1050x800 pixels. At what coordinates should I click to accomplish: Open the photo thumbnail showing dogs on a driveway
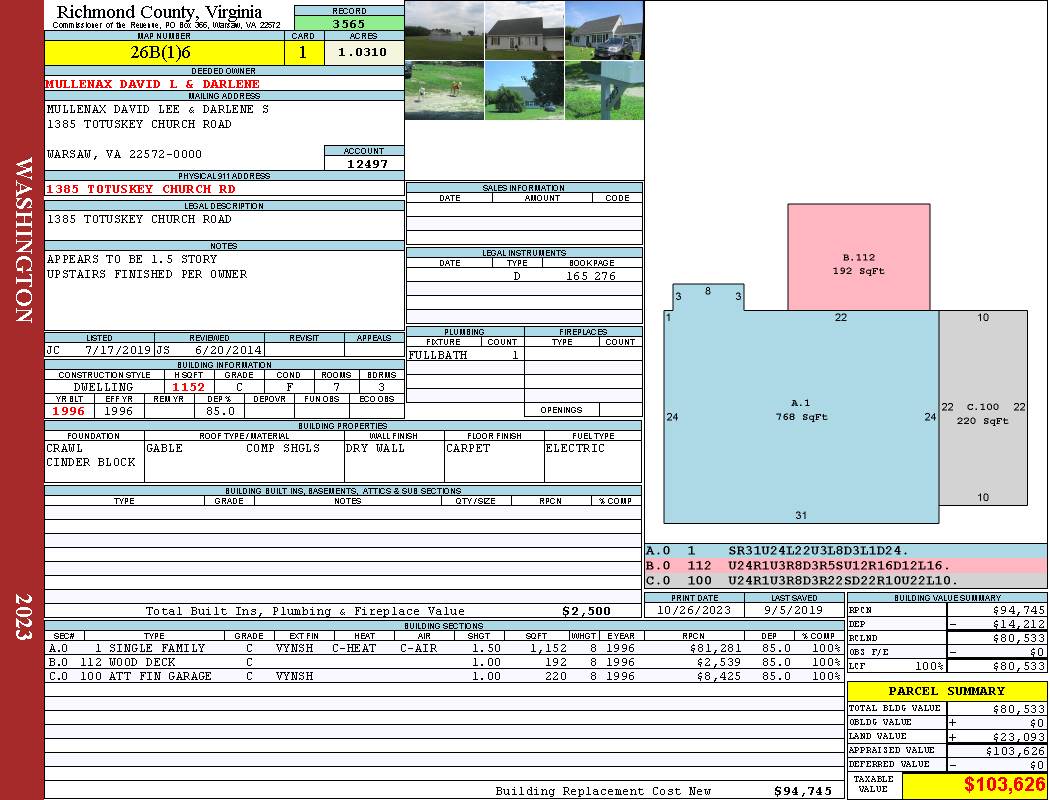444,90
